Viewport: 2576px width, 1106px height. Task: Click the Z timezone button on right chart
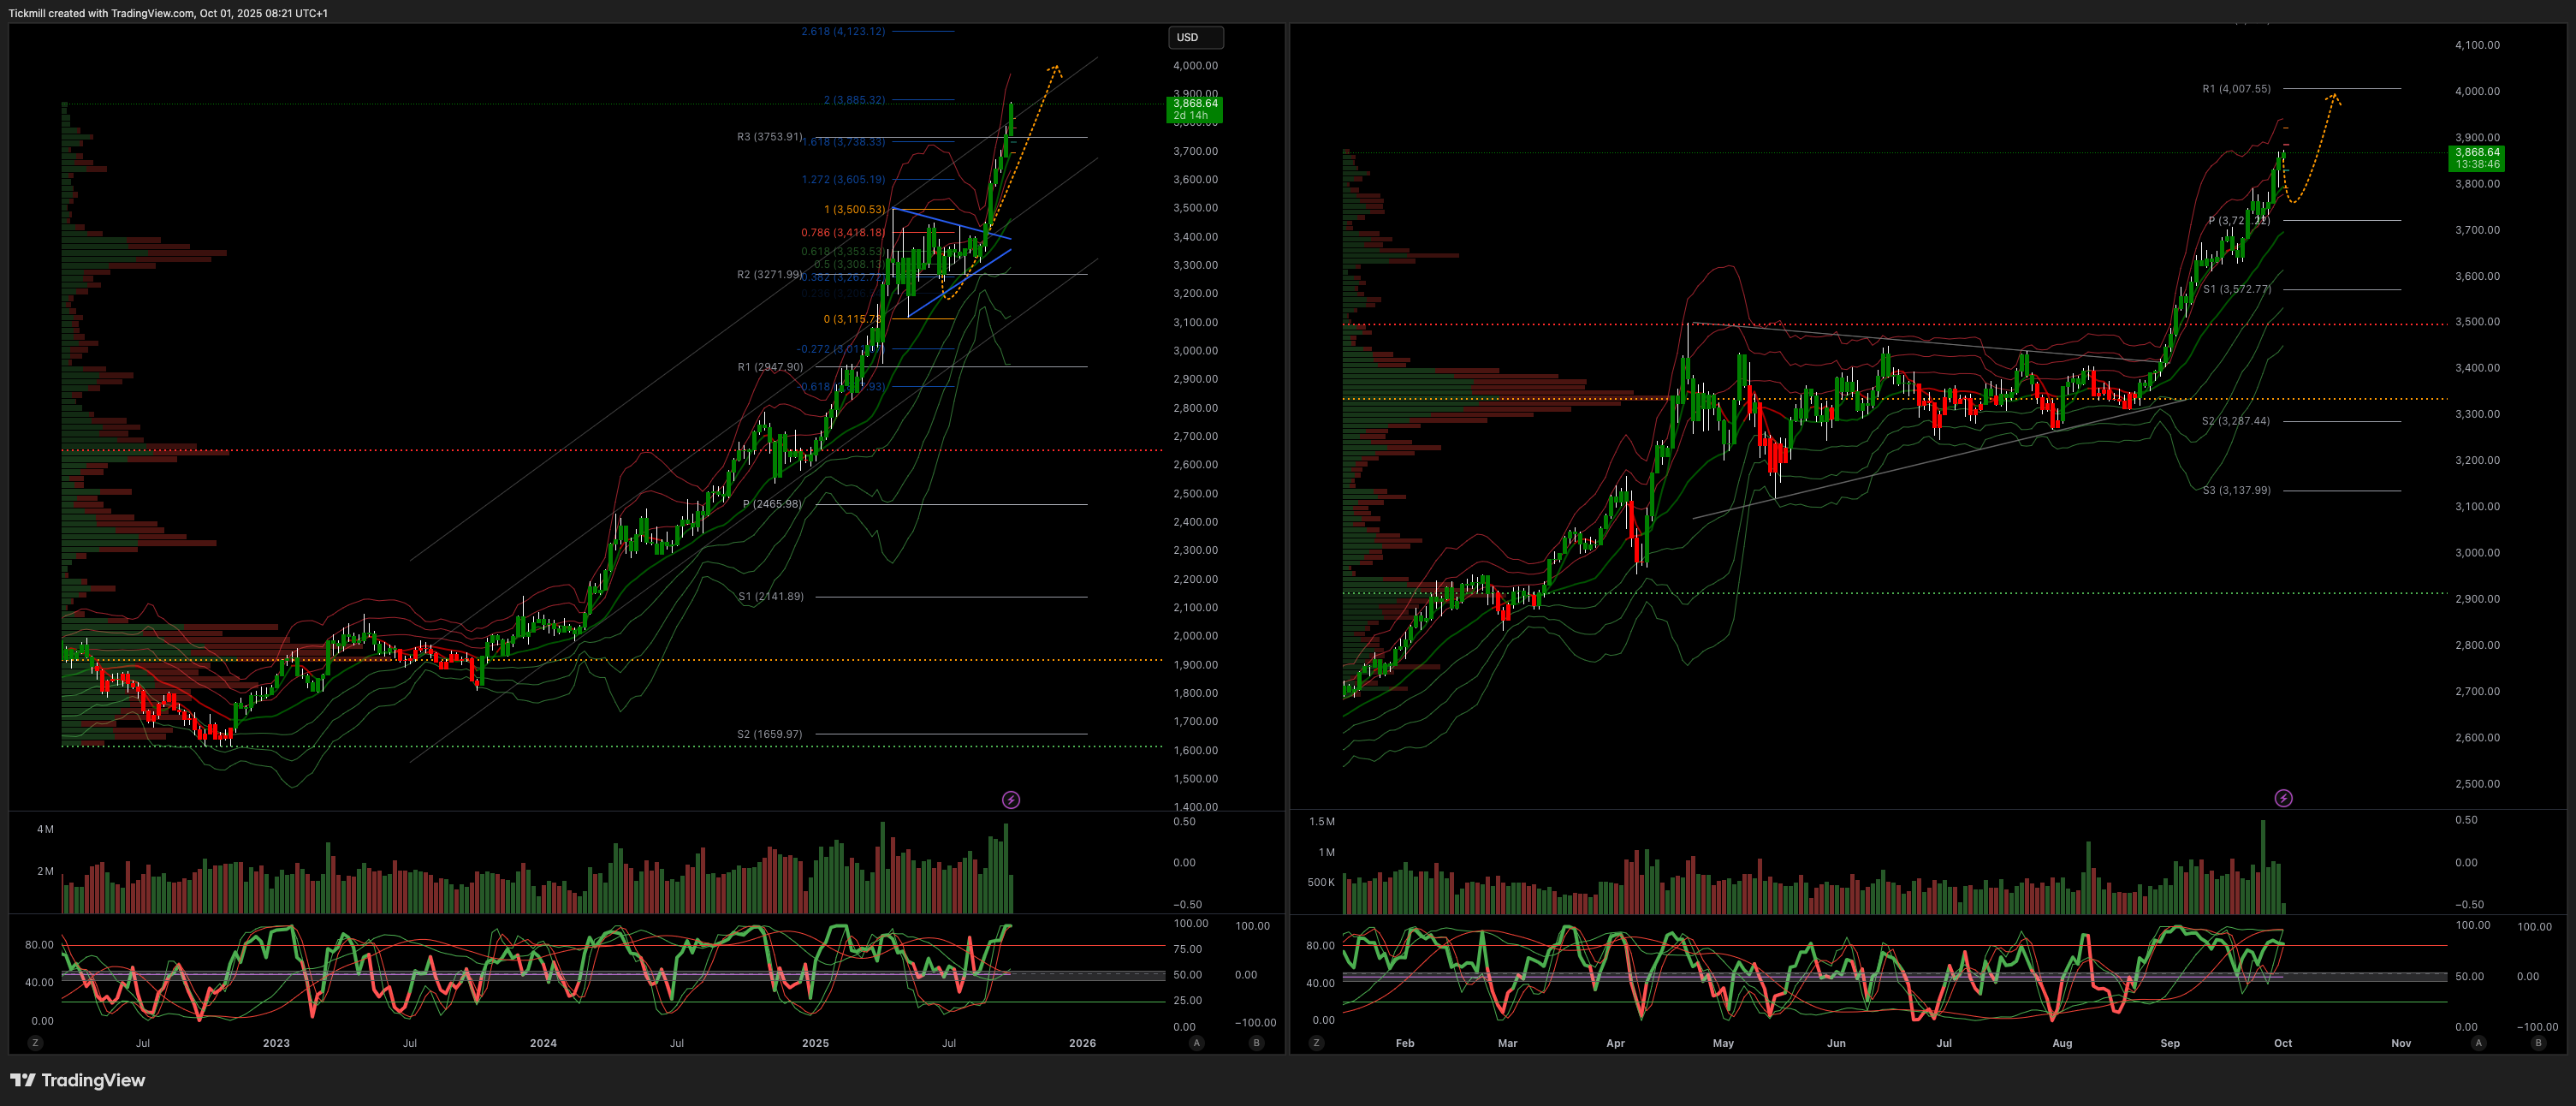tap(1316, 1043)
